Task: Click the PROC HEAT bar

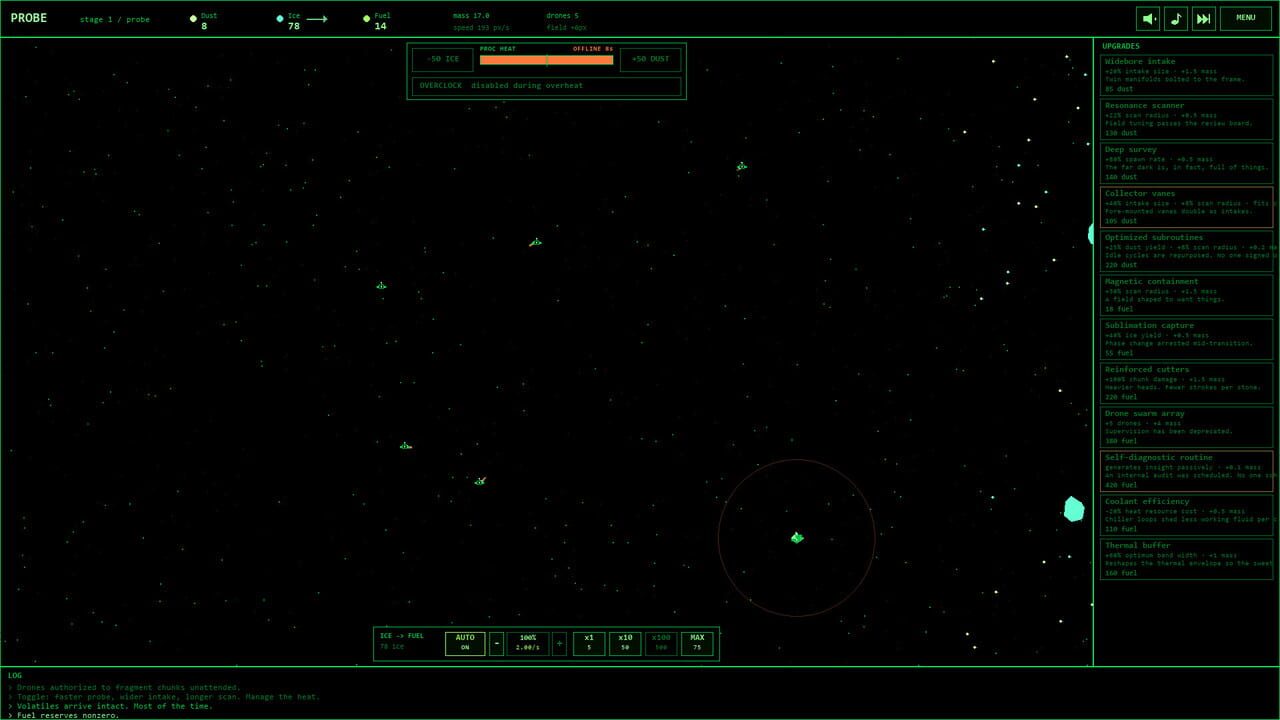Action: point(546,60)
